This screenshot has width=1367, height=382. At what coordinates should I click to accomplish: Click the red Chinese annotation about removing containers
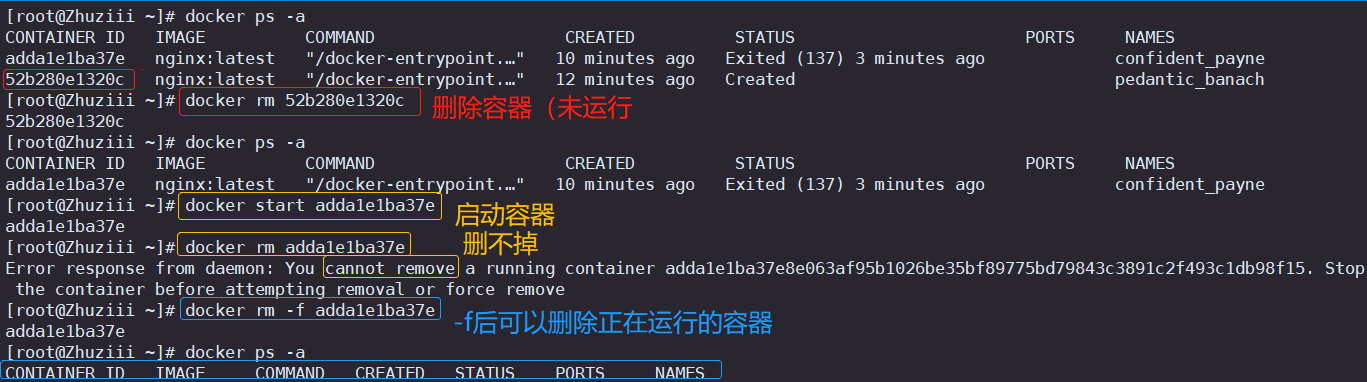tap(532, 108)
